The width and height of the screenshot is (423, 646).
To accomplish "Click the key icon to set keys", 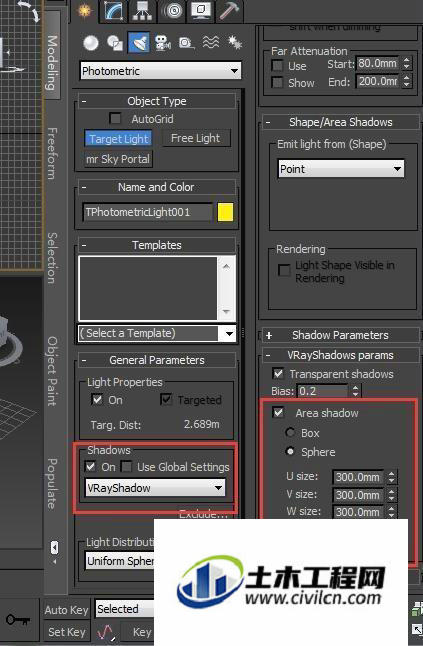I will coord(18,619).
